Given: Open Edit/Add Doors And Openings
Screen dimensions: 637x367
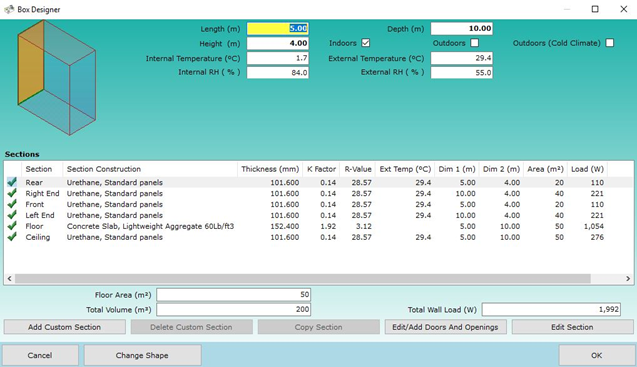Looking at the screenshot, I should pyautogui.click(x=445, y=327).
